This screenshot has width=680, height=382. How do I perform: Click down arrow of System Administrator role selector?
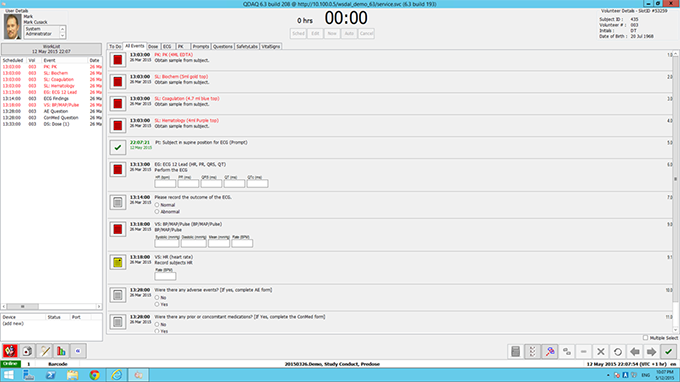[62, 35]
